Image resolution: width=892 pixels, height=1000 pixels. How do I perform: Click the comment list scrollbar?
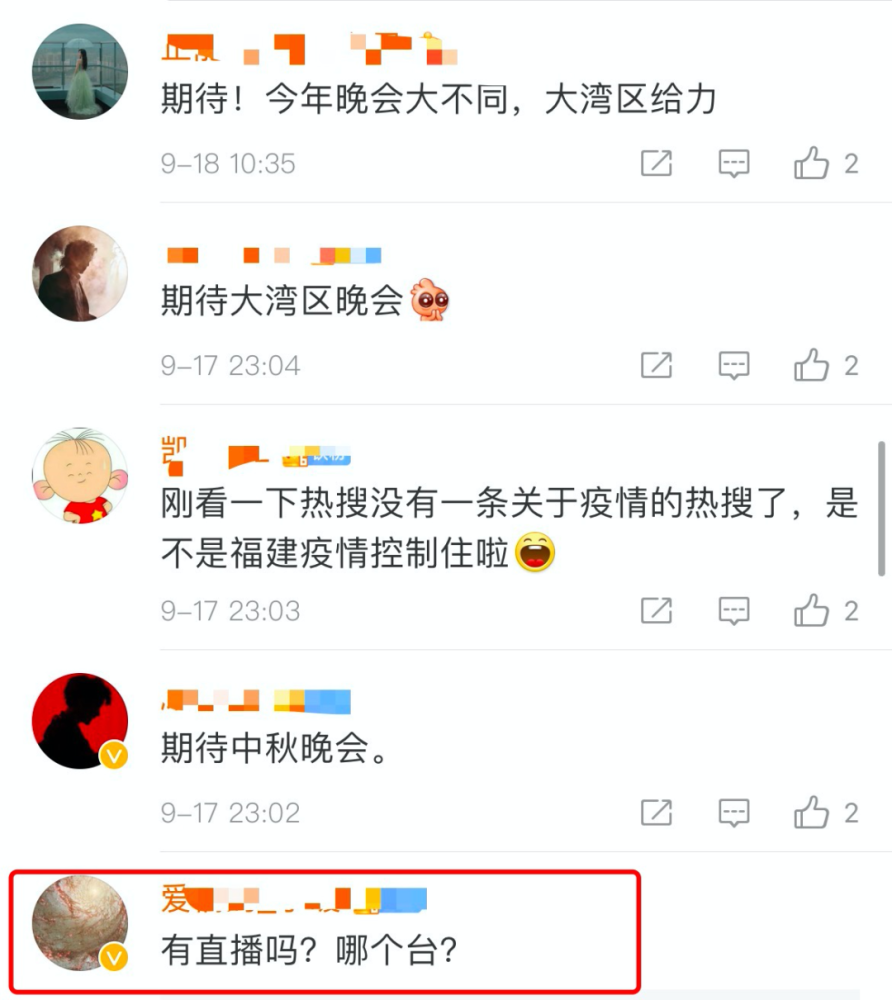881,508
